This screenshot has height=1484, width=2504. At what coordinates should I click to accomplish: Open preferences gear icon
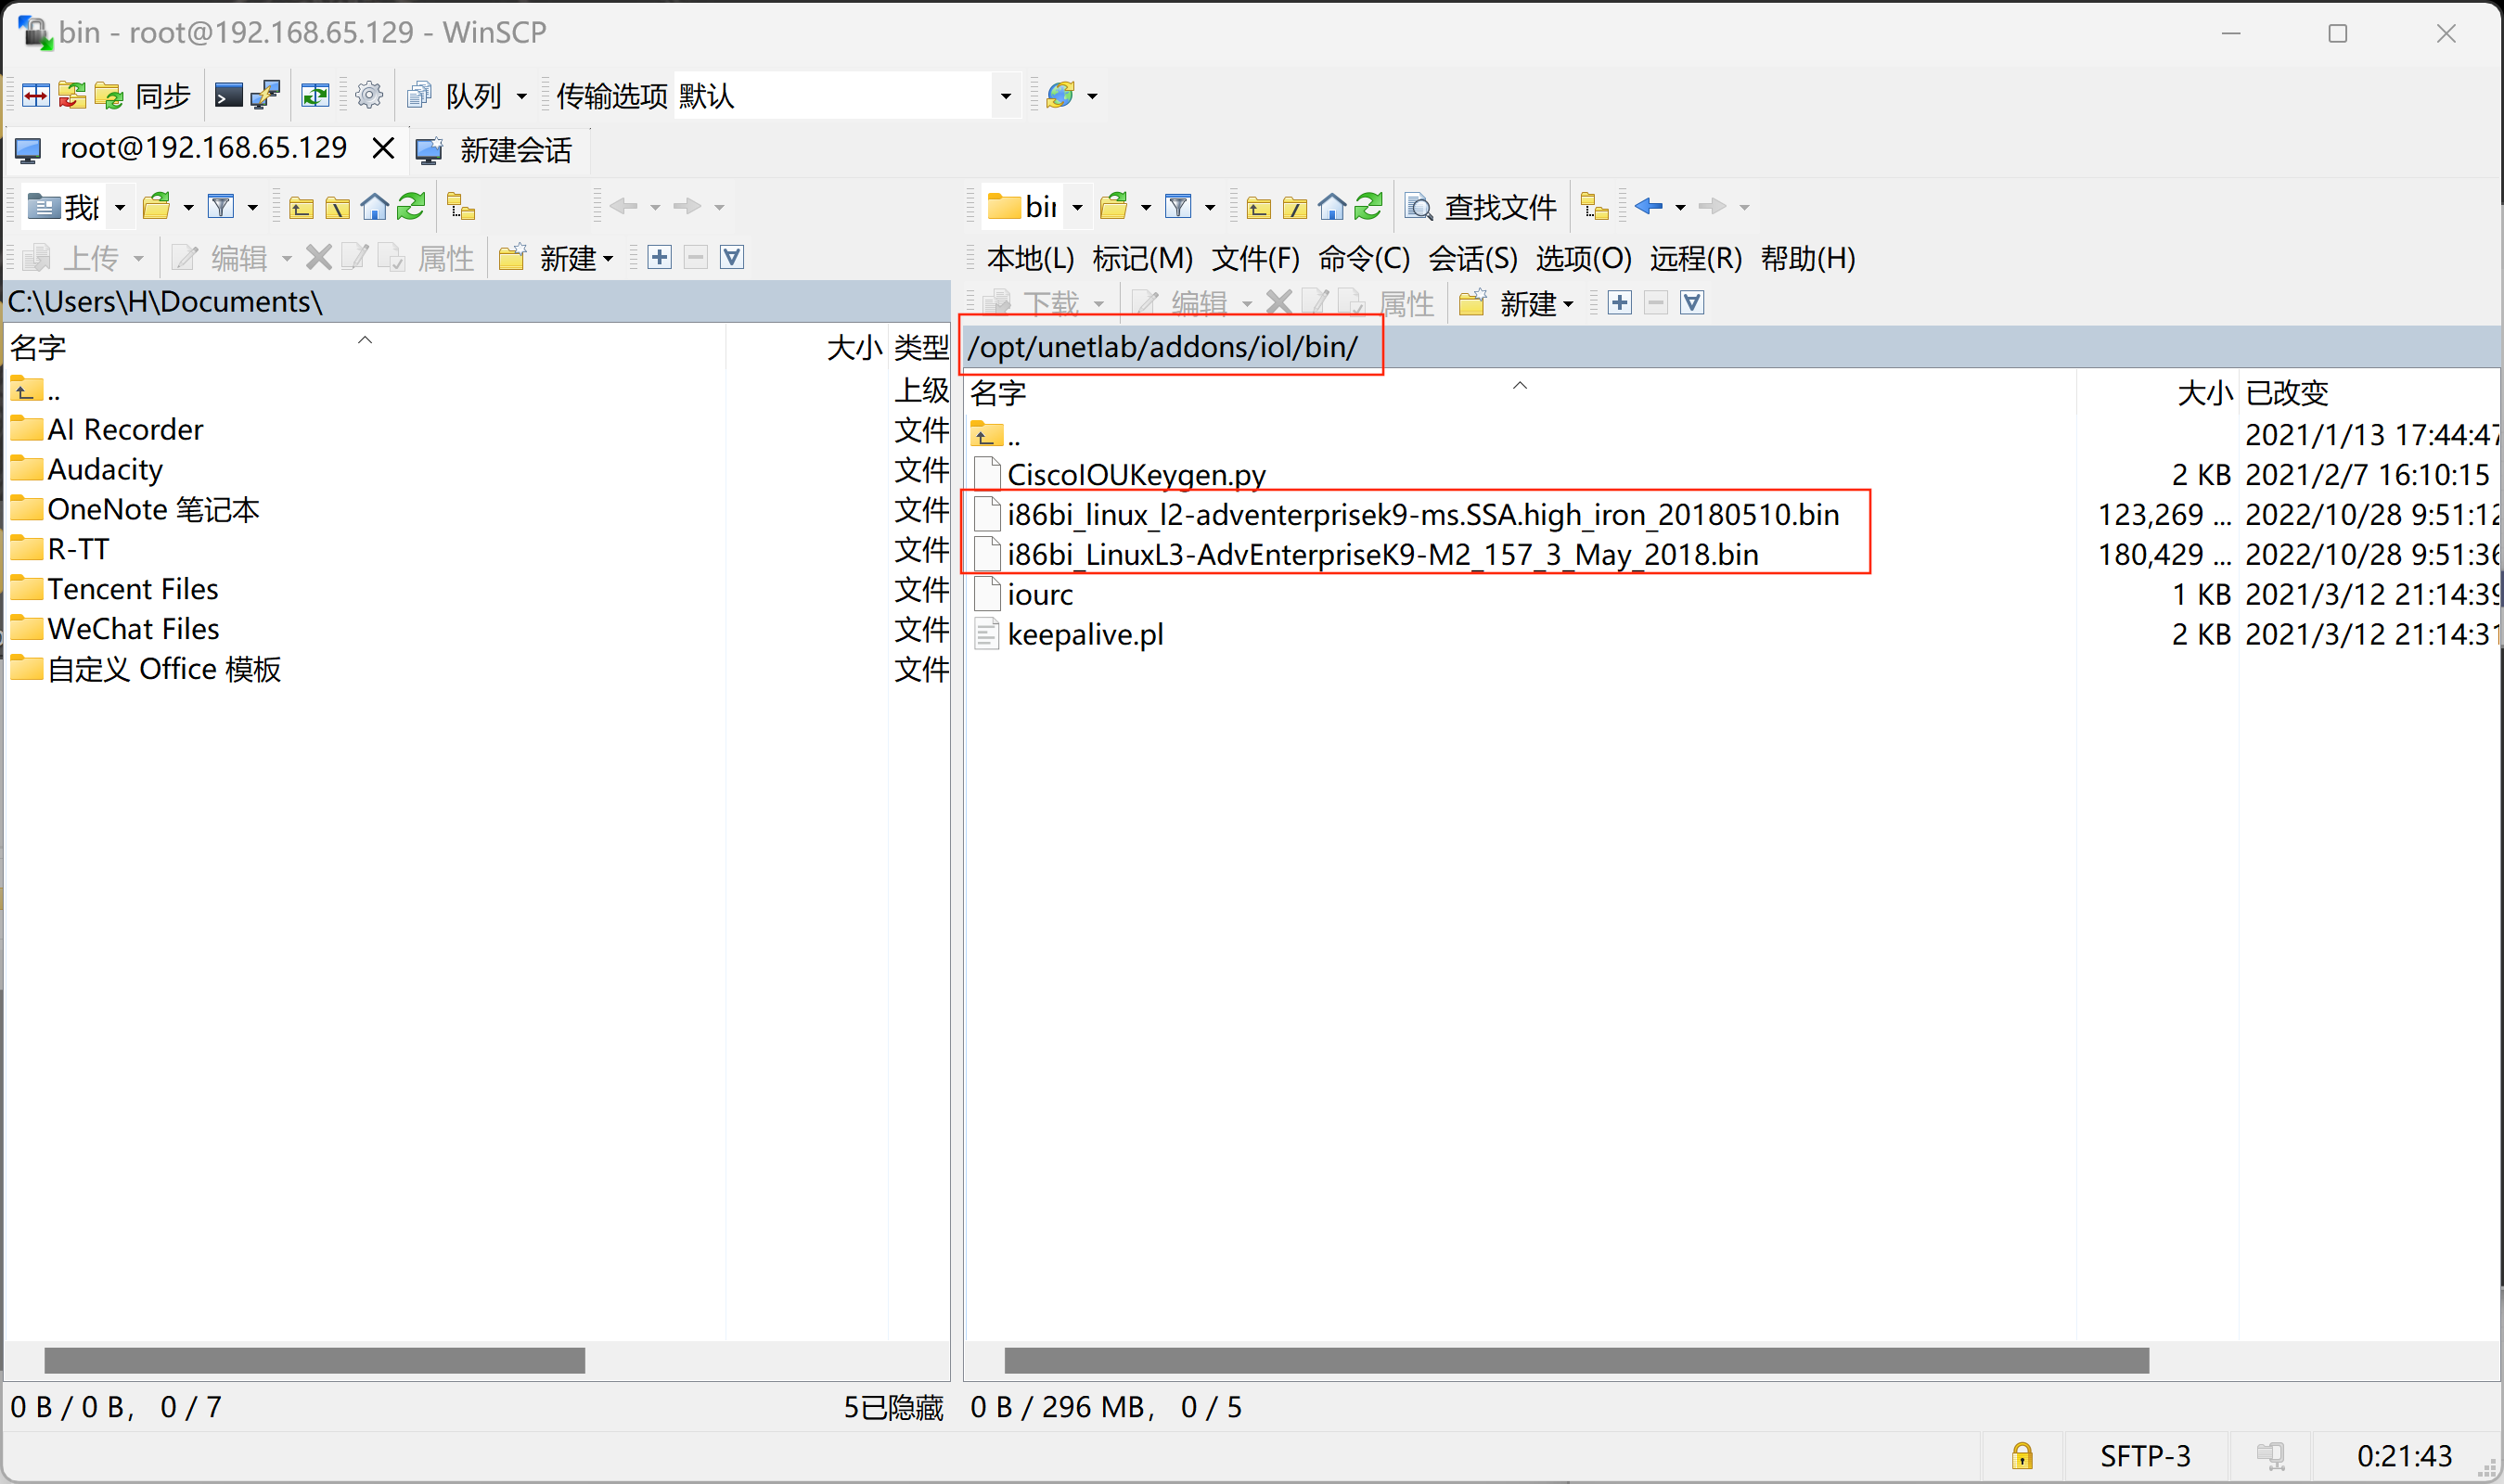[x=369, y=95]
